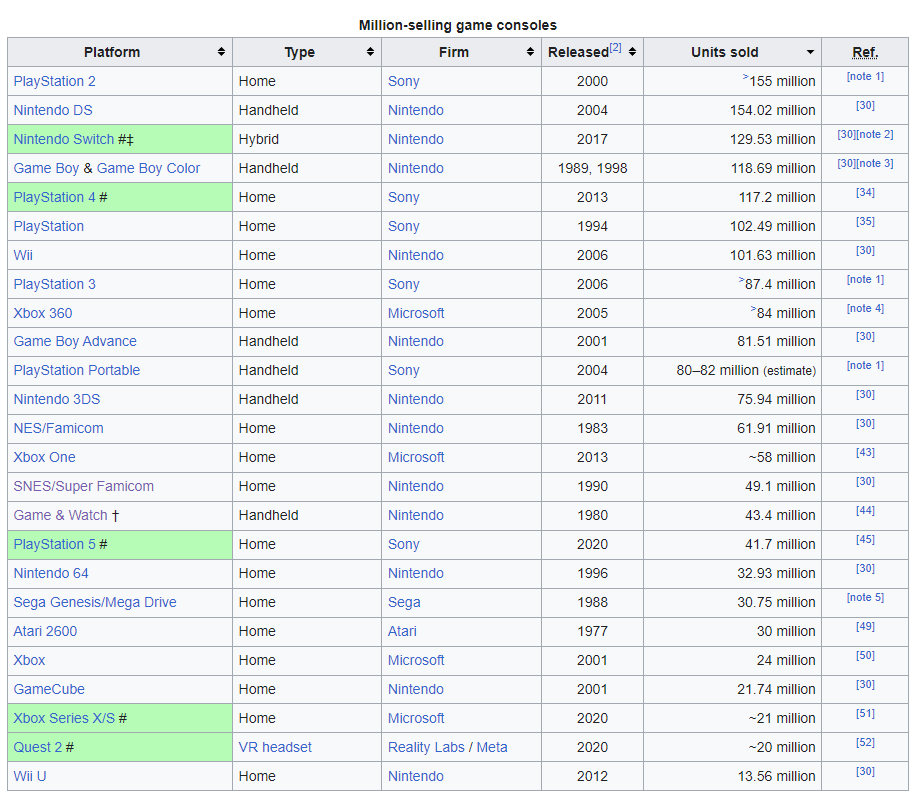The height and width of the screenshot is (791, 920).
Task: Open the PlayStation 3 link
Action: tap(55, 284)
